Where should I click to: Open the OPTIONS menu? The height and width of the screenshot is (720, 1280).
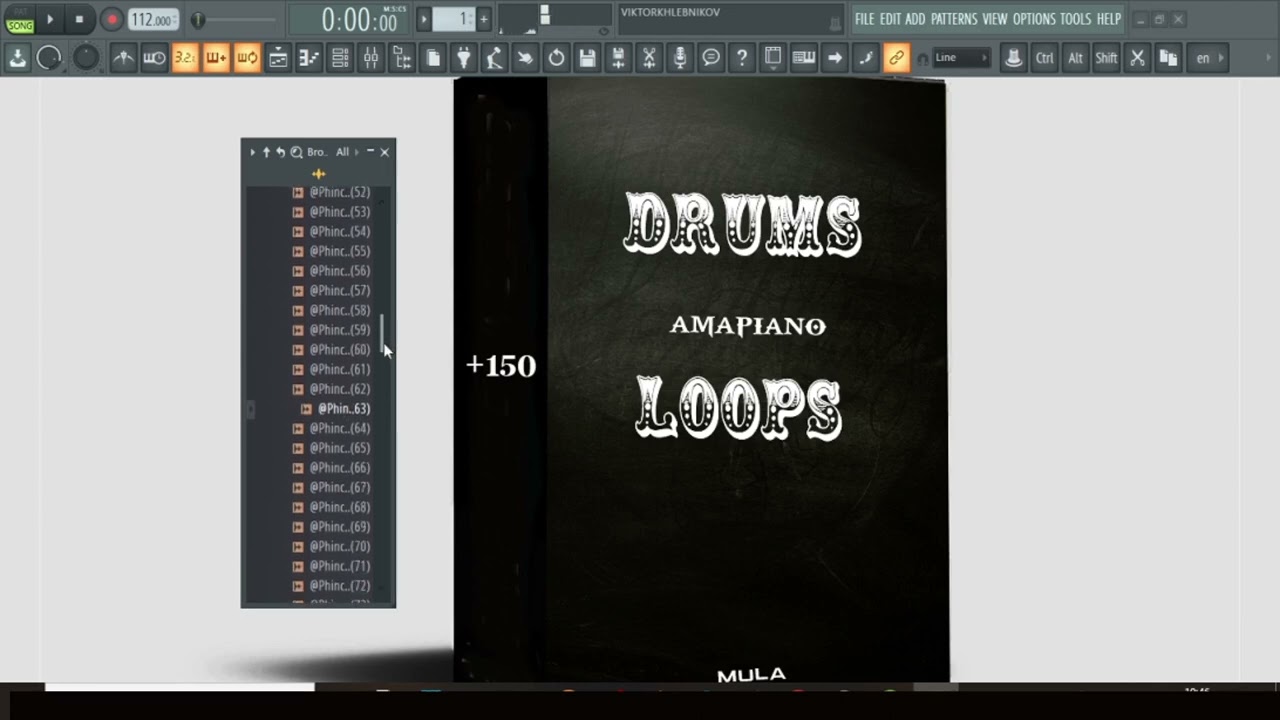[x=1034, y=19]
